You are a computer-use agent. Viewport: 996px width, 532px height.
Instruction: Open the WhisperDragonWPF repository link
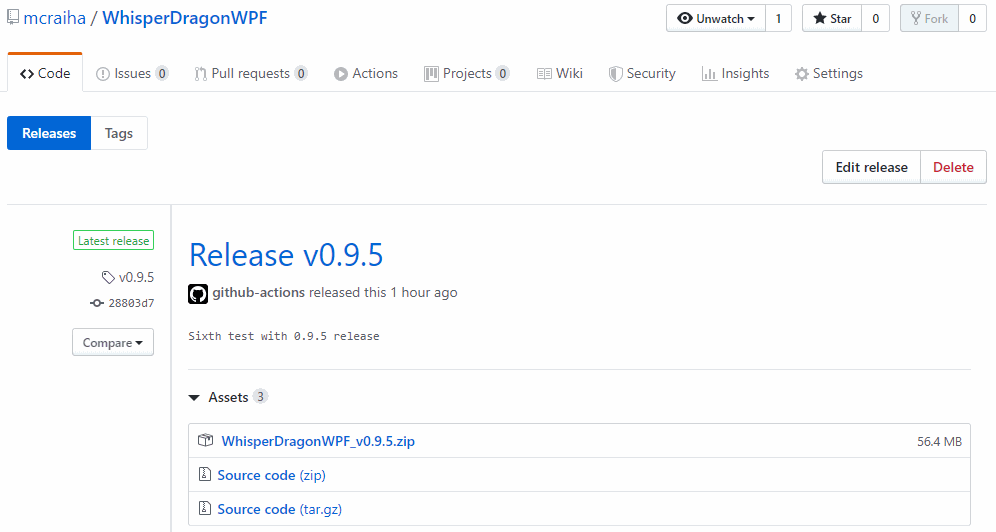tap(185, 18)
